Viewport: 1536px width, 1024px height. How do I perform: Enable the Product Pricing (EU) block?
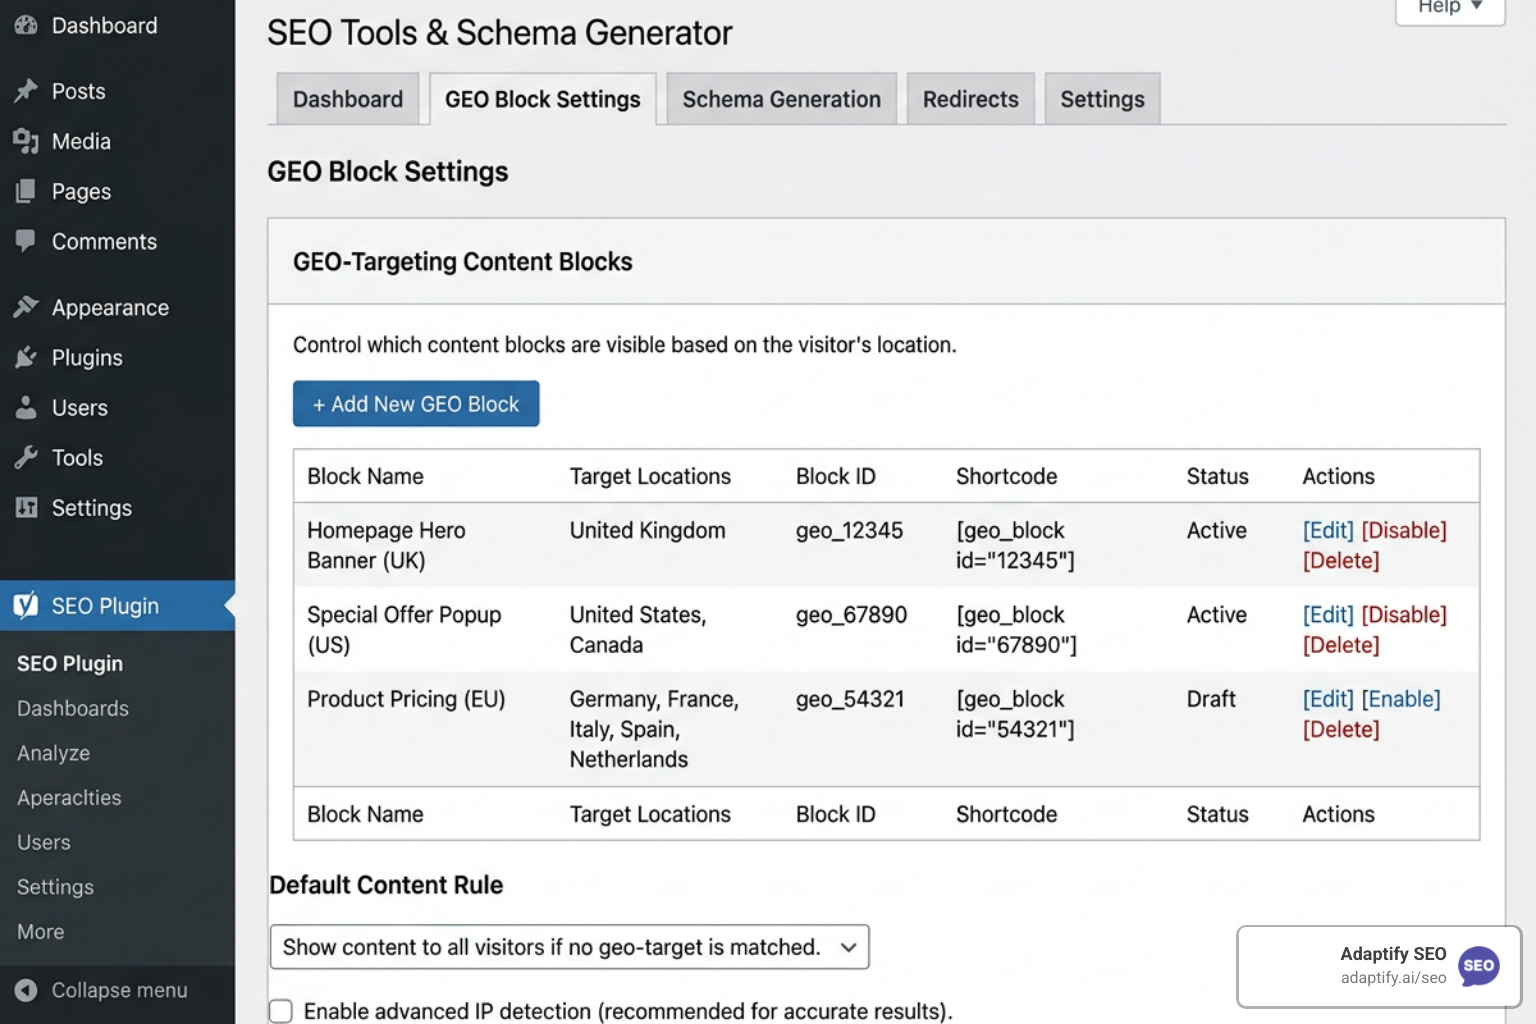coord(1400,698)
